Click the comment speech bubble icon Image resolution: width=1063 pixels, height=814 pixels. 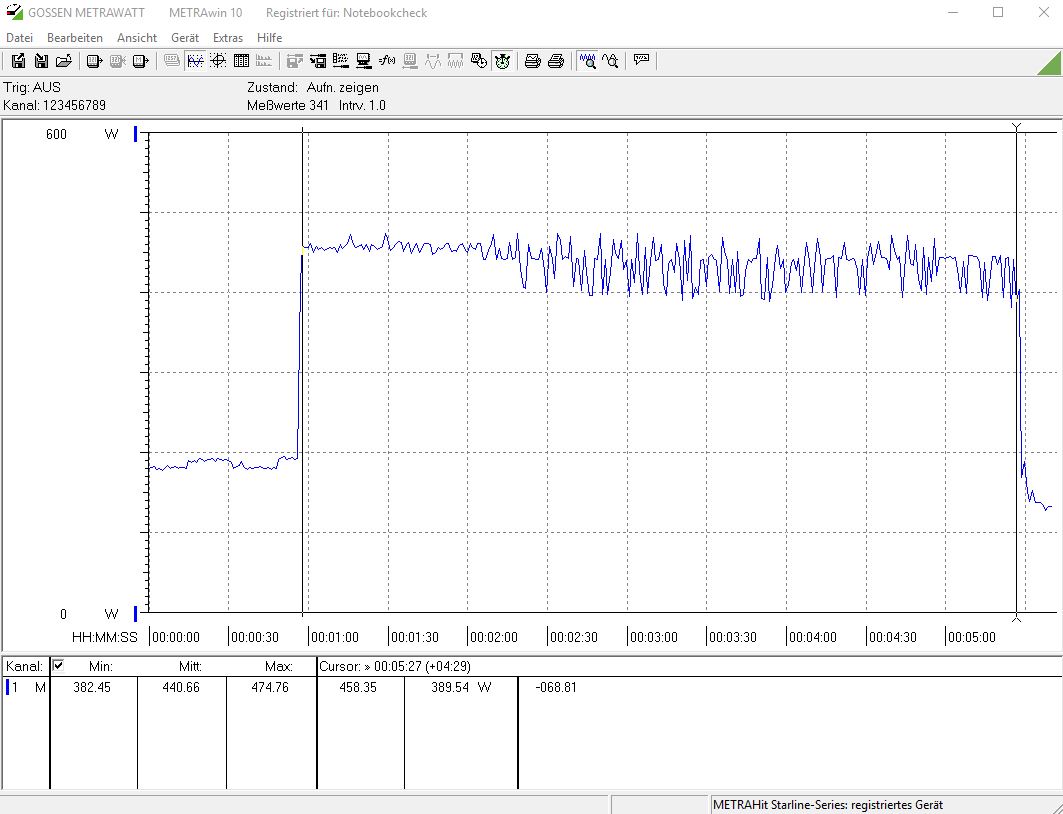point(641,61)
